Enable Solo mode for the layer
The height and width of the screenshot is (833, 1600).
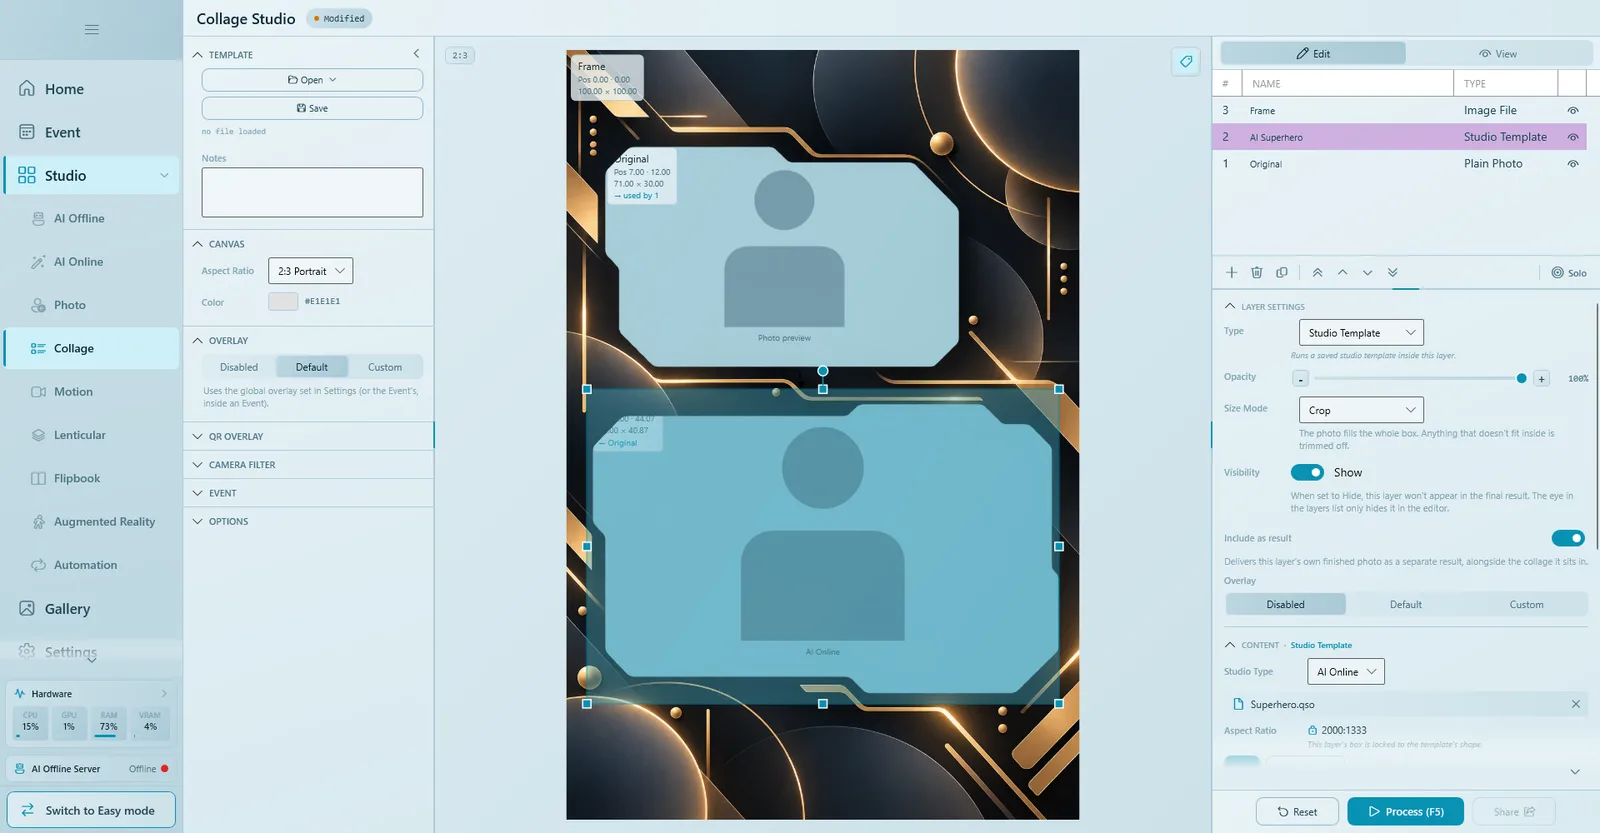click(x=1569, y=273)
